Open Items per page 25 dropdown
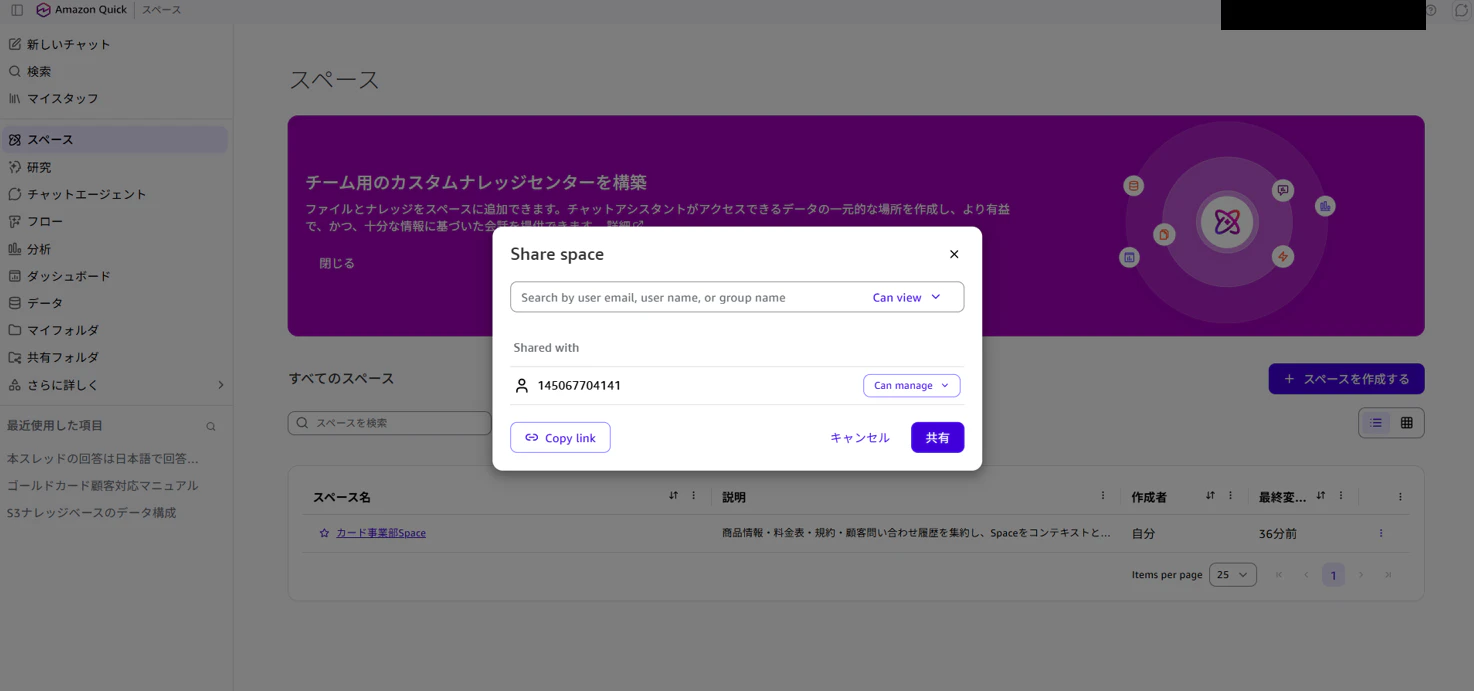Image resolution: width=1474 pixels, height=691 pixels. (x=1233, y=575)
